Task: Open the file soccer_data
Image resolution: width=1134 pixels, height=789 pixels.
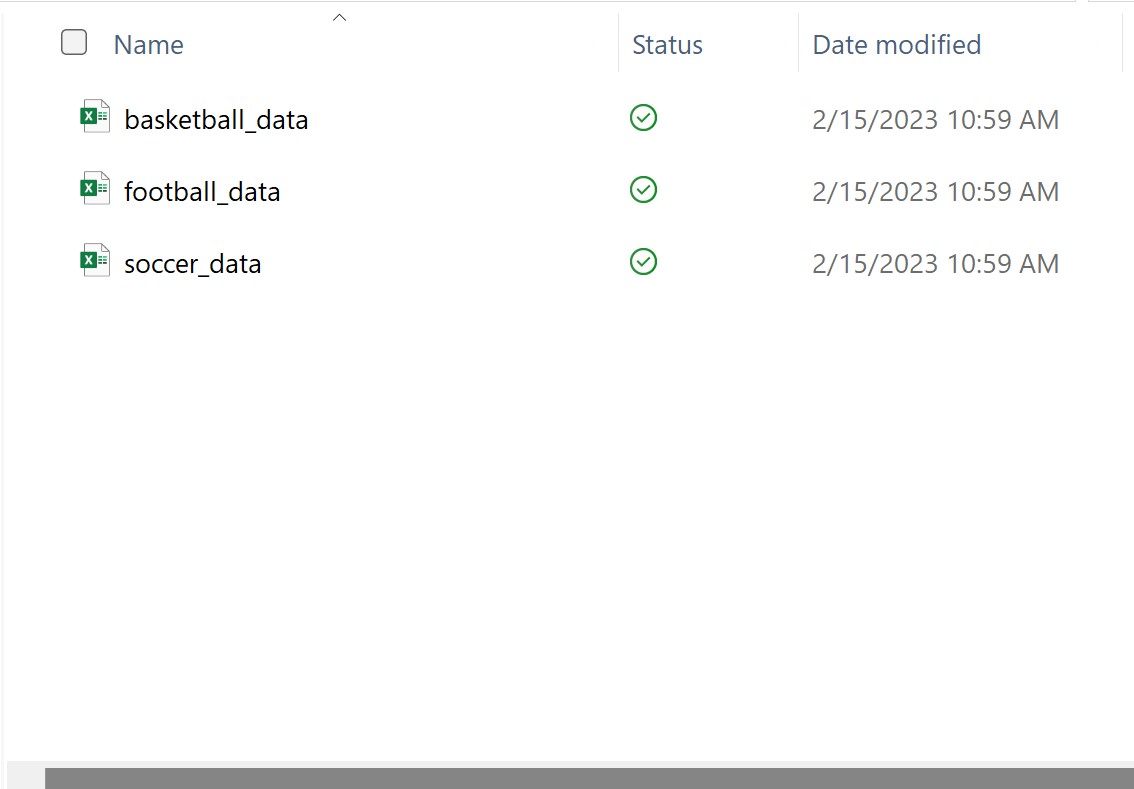Action: click(x=192, y=263)
